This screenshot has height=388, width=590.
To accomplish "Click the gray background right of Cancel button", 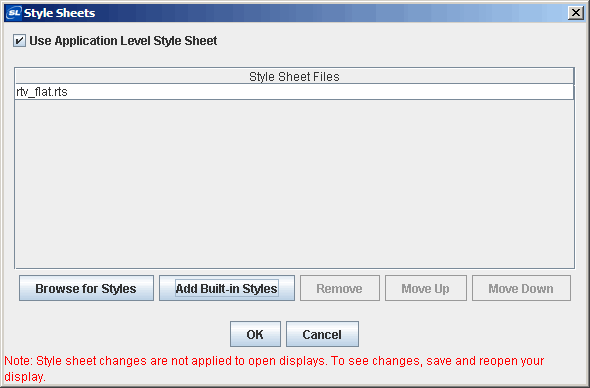I will 470,334.
